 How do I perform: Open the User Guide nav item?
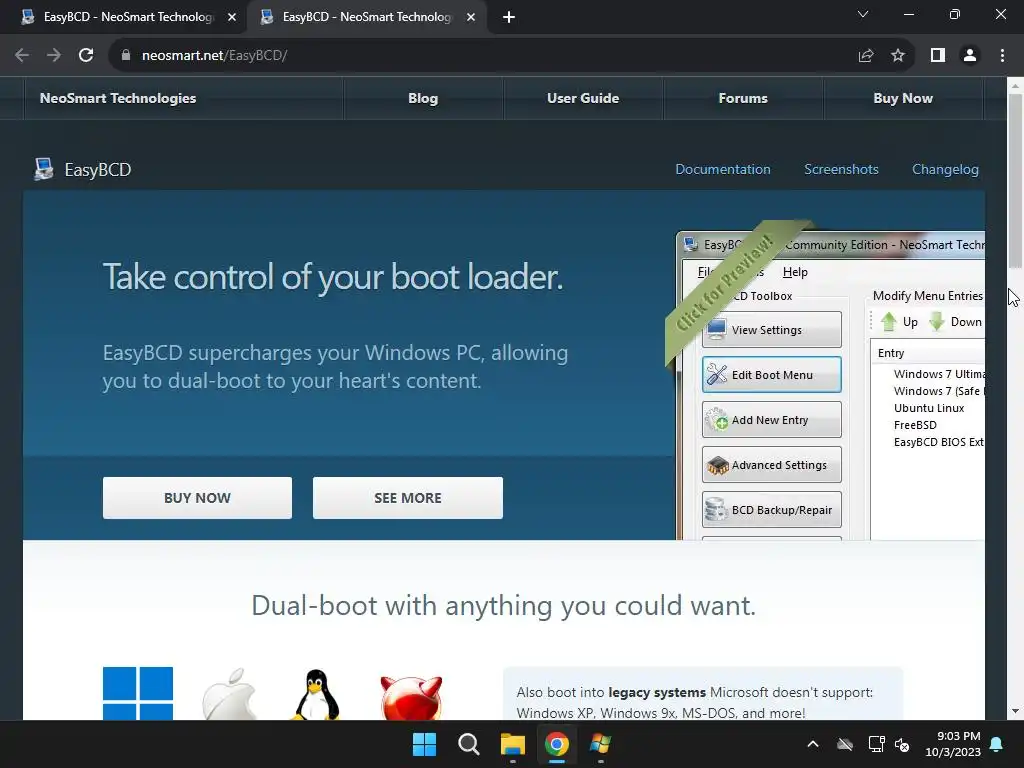click(583, 98)
